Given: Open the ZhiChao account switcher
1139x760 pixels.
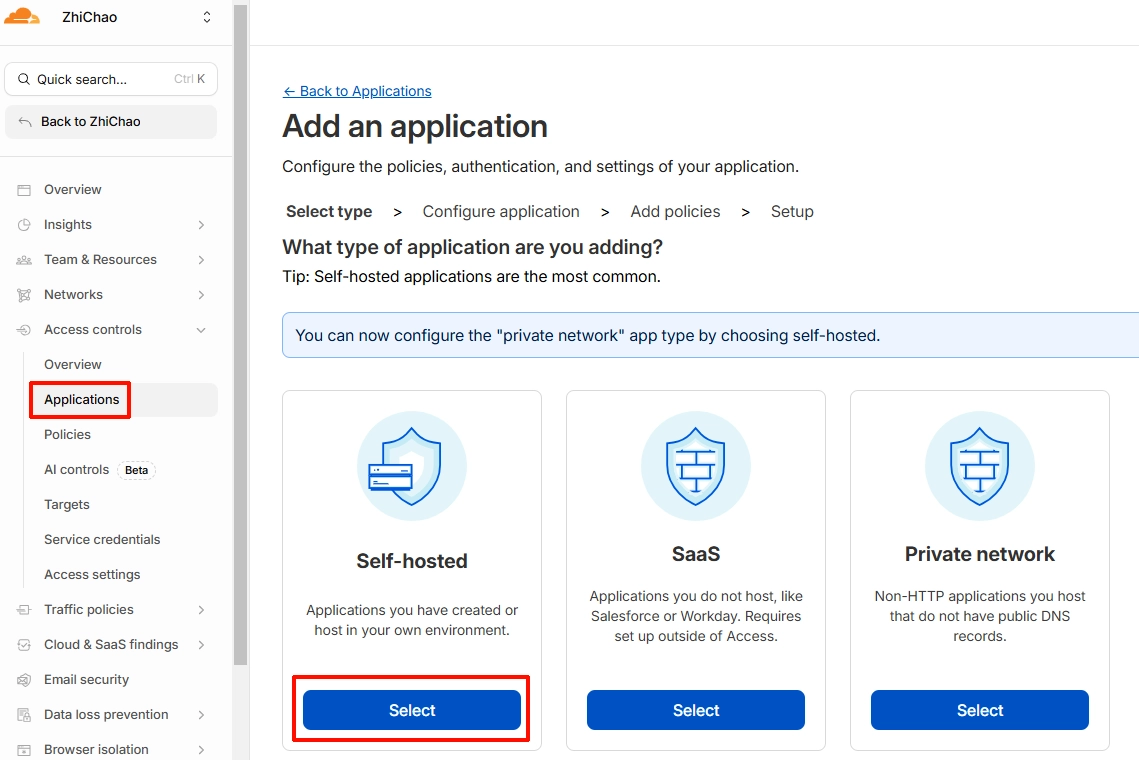Looking at the screenshot, I should pyautogui.click(x=207, y=17).
